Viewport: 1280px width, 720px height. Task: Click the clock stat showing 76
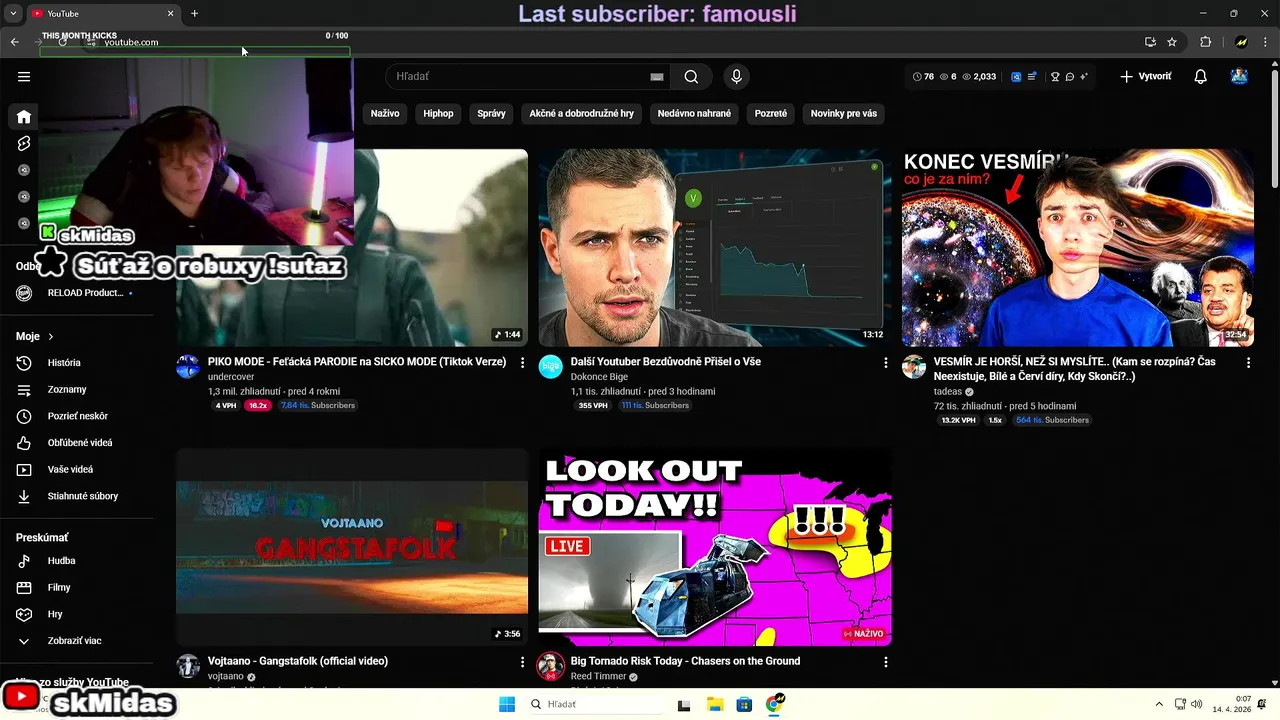click(x=923, y=77)
